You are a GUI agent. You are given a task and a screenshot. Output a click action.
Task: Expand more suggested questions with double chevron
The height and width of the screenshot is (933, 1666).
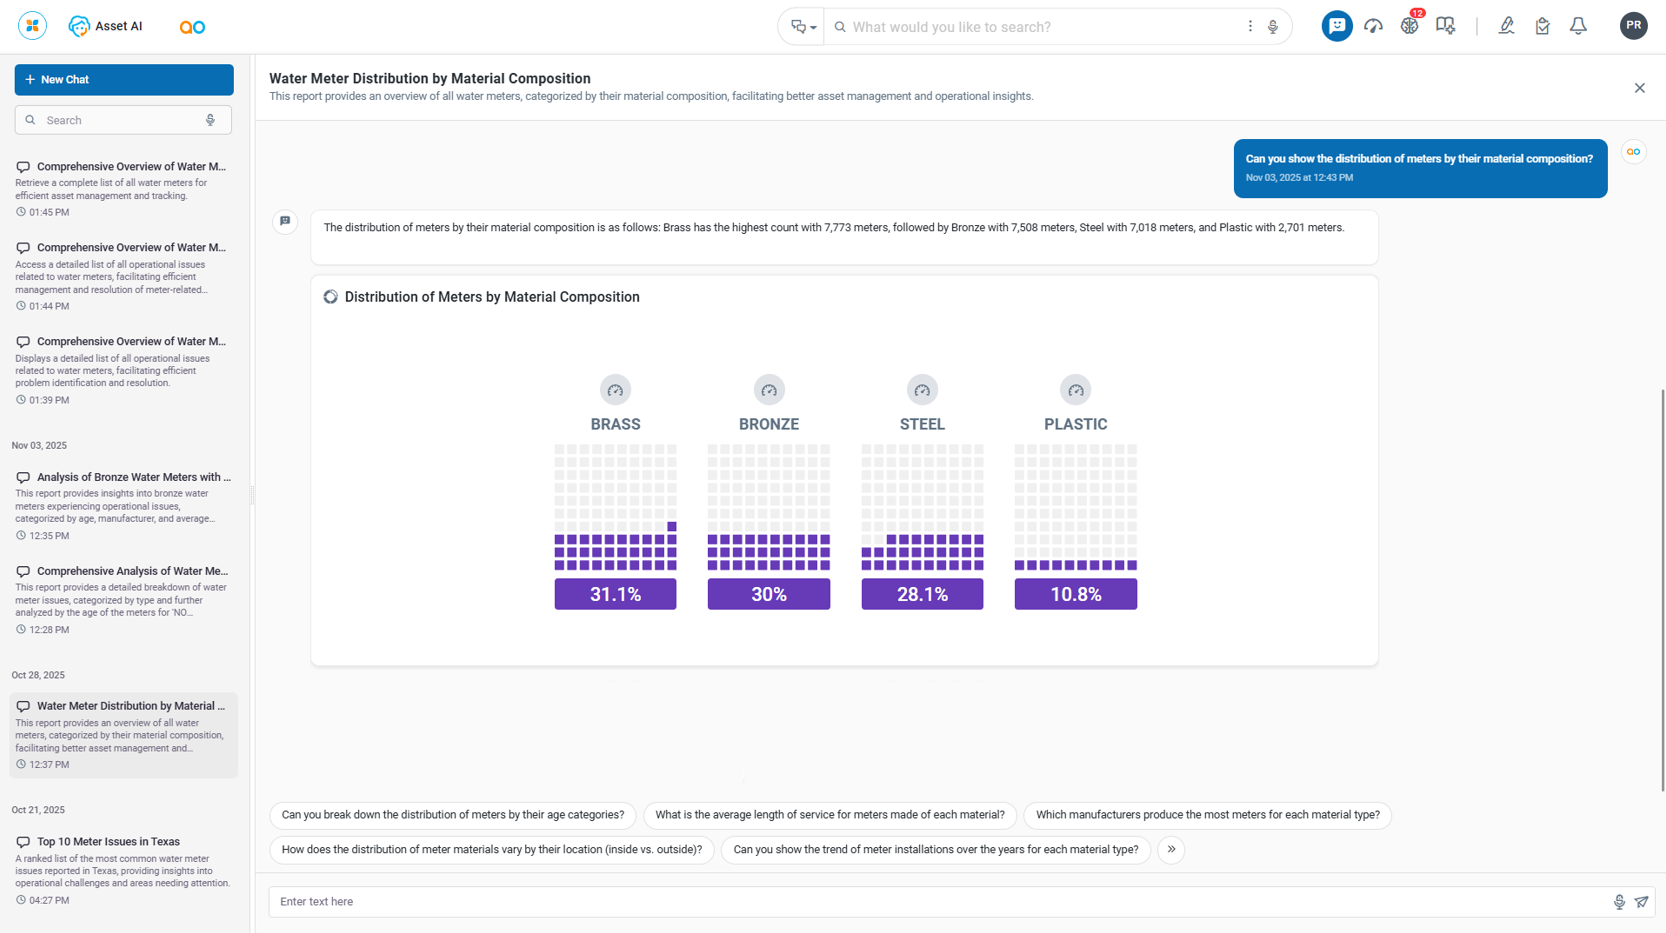(x=1171, y=850)
